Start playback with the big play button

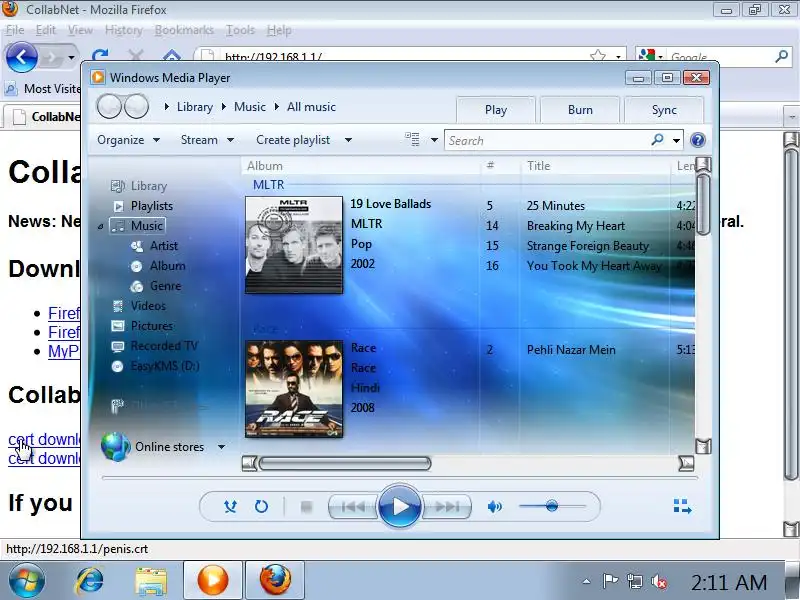coord(400,506)
